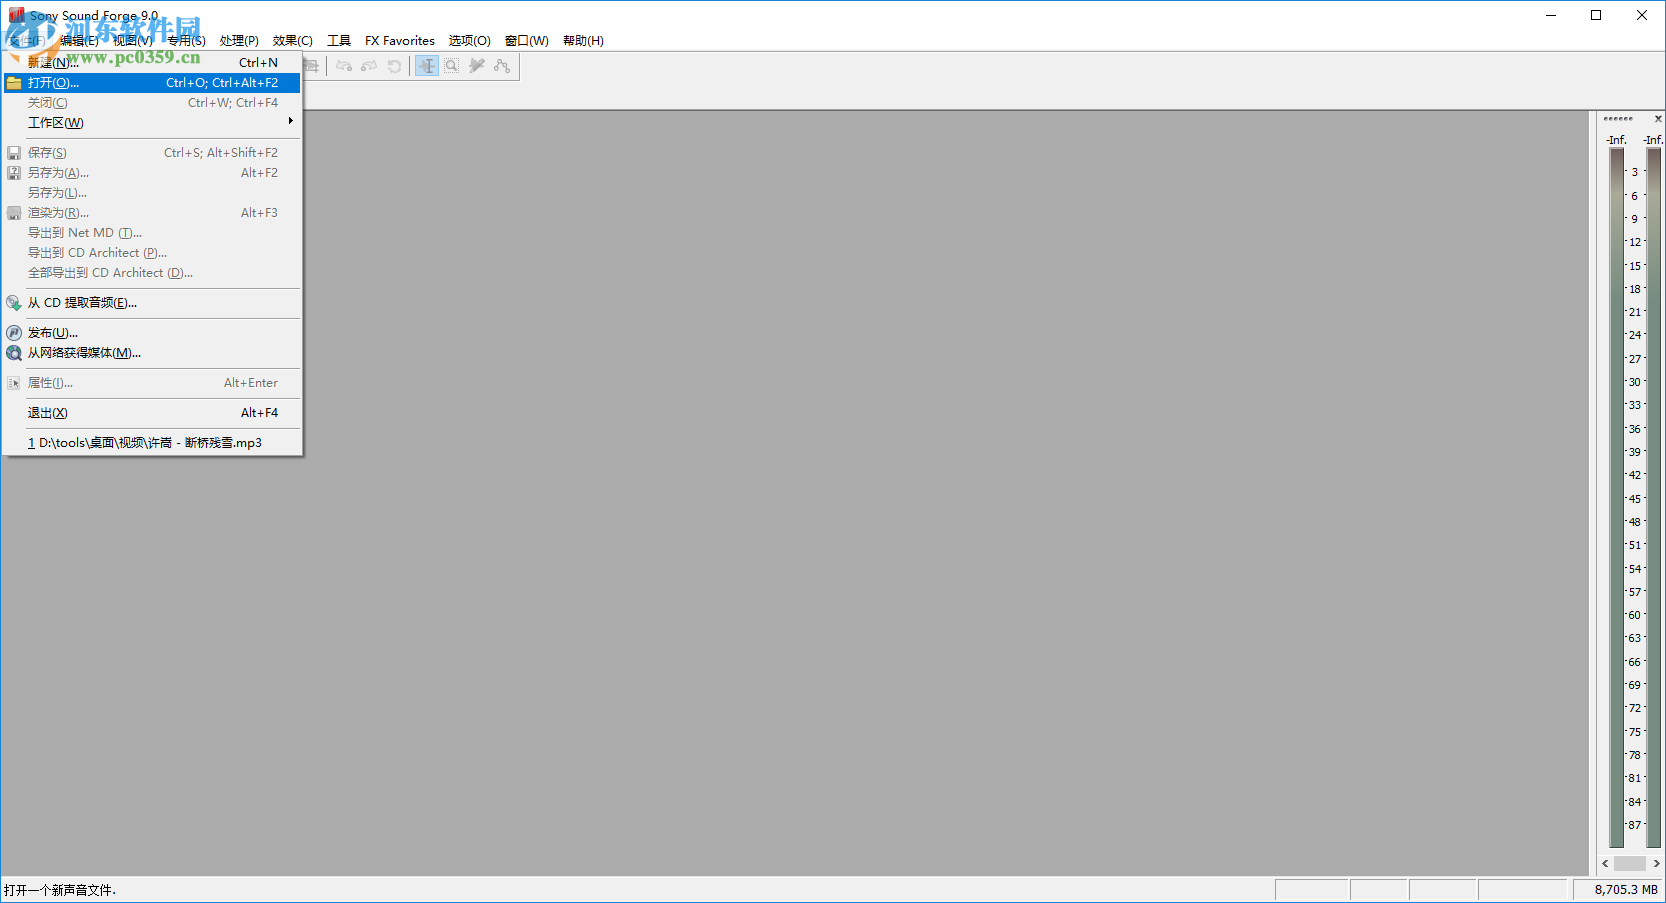Image resolution: width=1666 pixels, height=903 pixels.
Task: Choose 从 CD 提取音频(E)...
Action: (152, 303)
